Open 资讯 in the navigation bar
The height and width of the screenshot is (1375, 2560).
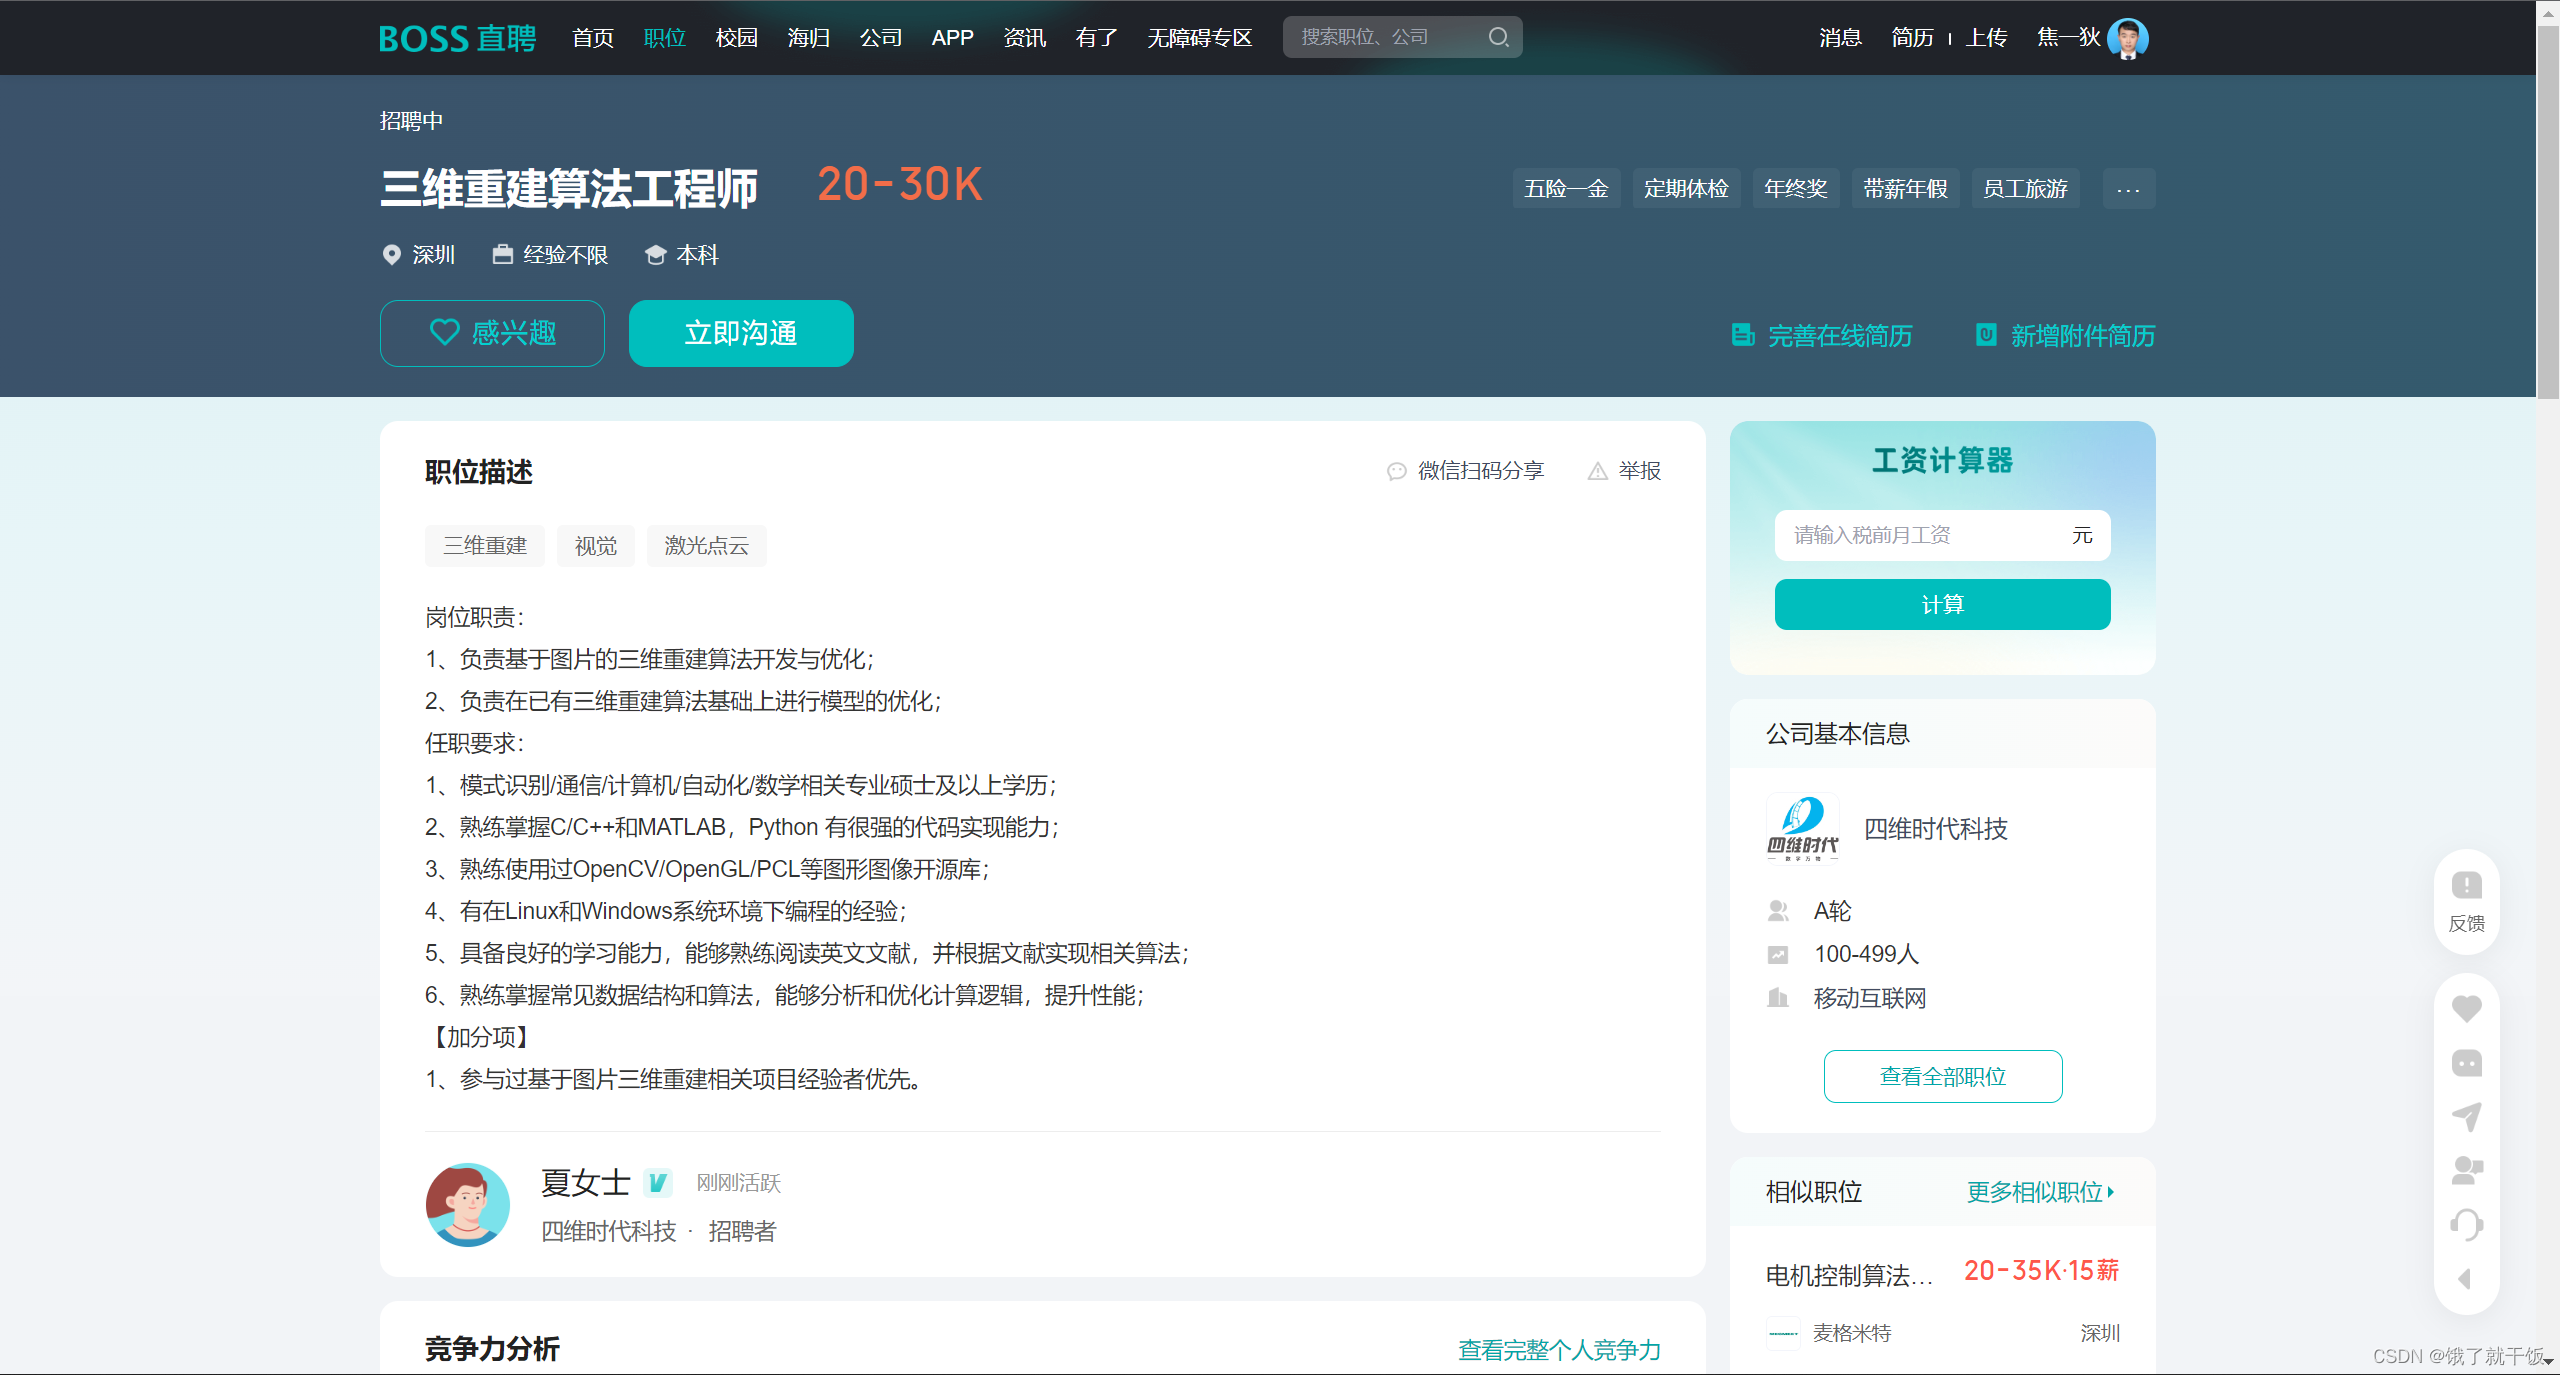coord(1025,38)
